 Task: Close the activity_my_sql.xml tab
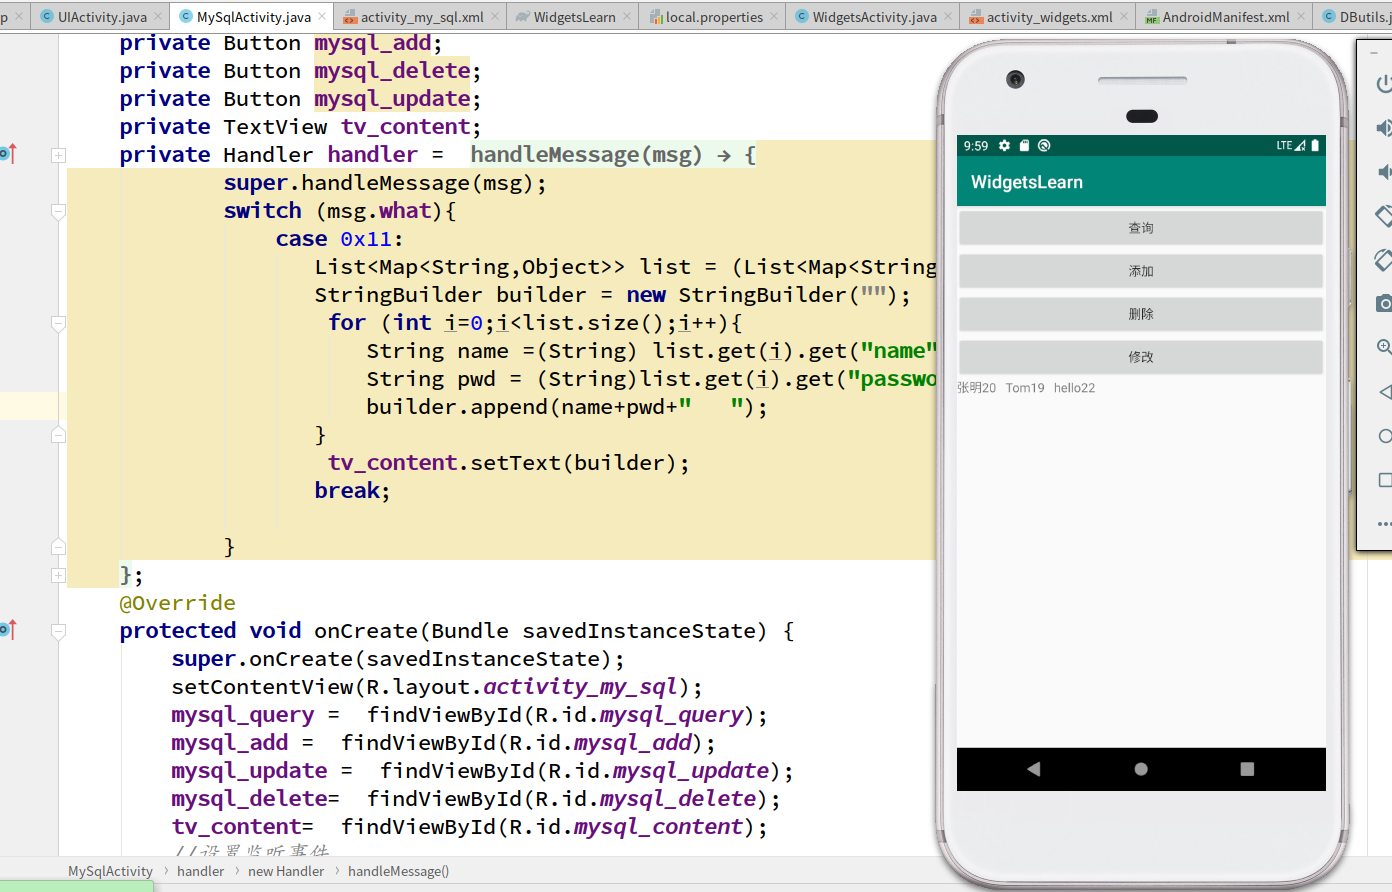[x=495, y=17]
